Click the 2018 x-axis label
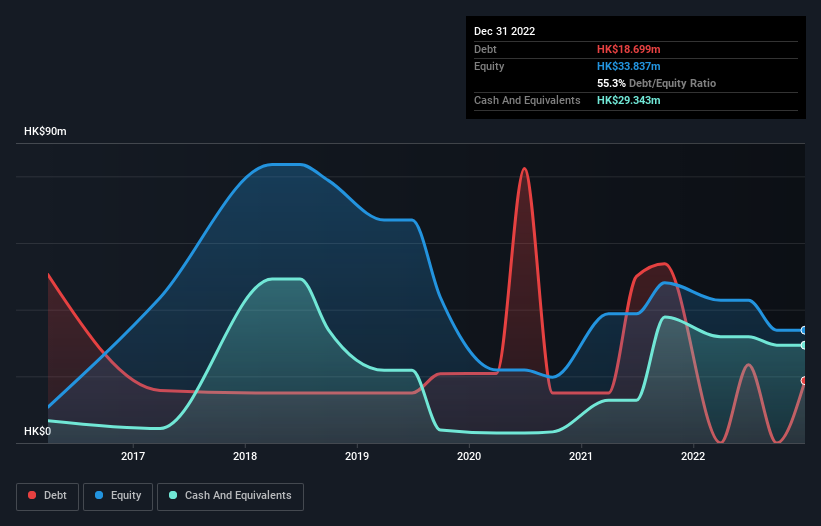Image resolution: width=821 pixels, height=526 pixels. (x=245, y=456)
